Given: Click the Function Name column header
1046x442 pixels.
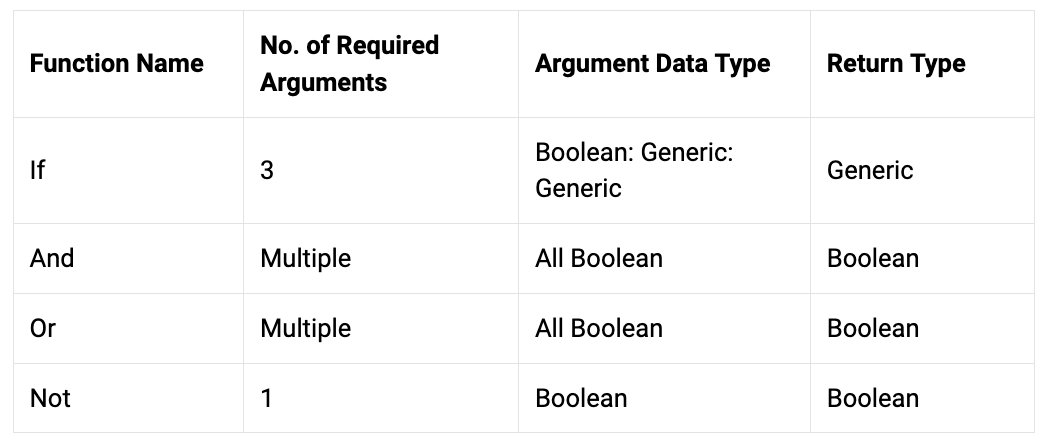Looking at the screenshot, I should coord(117,64).
